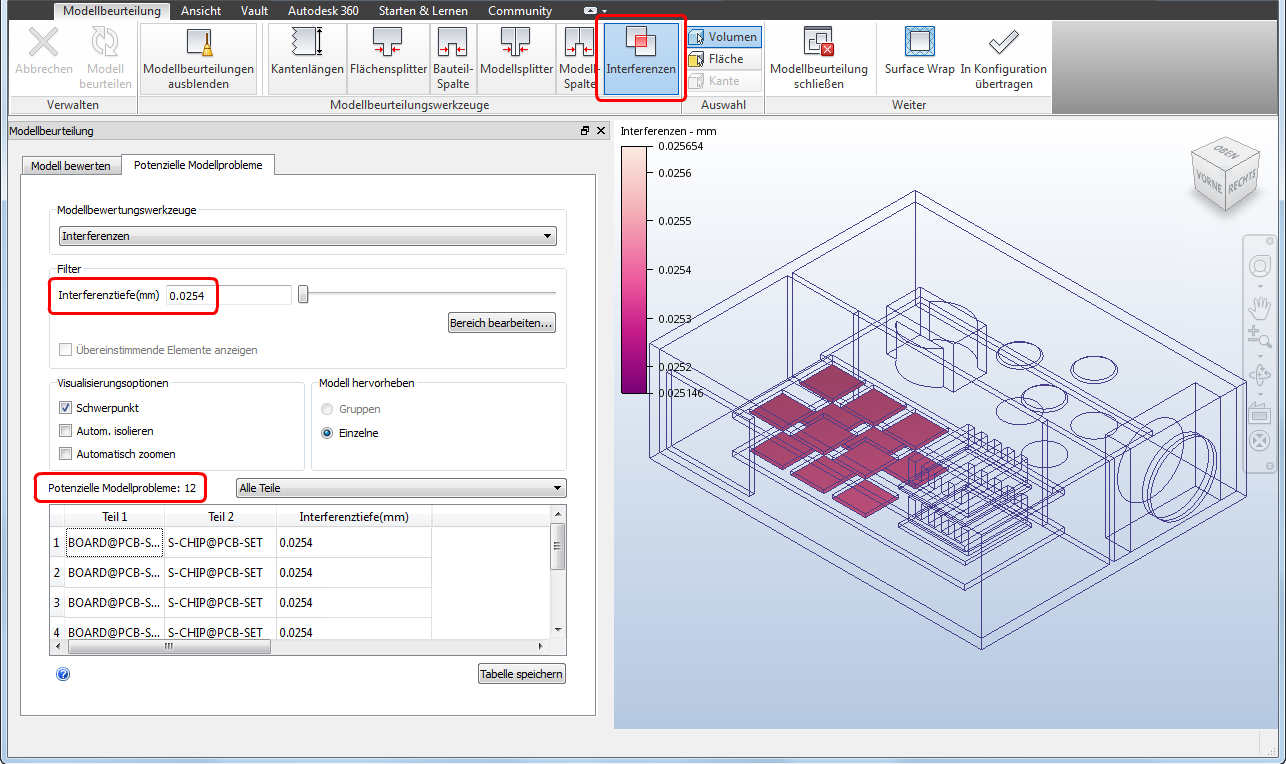Screen dimensions: 1286x764
Task: Run the Modell beurteilen tool
Action: (x=105, y=57)
